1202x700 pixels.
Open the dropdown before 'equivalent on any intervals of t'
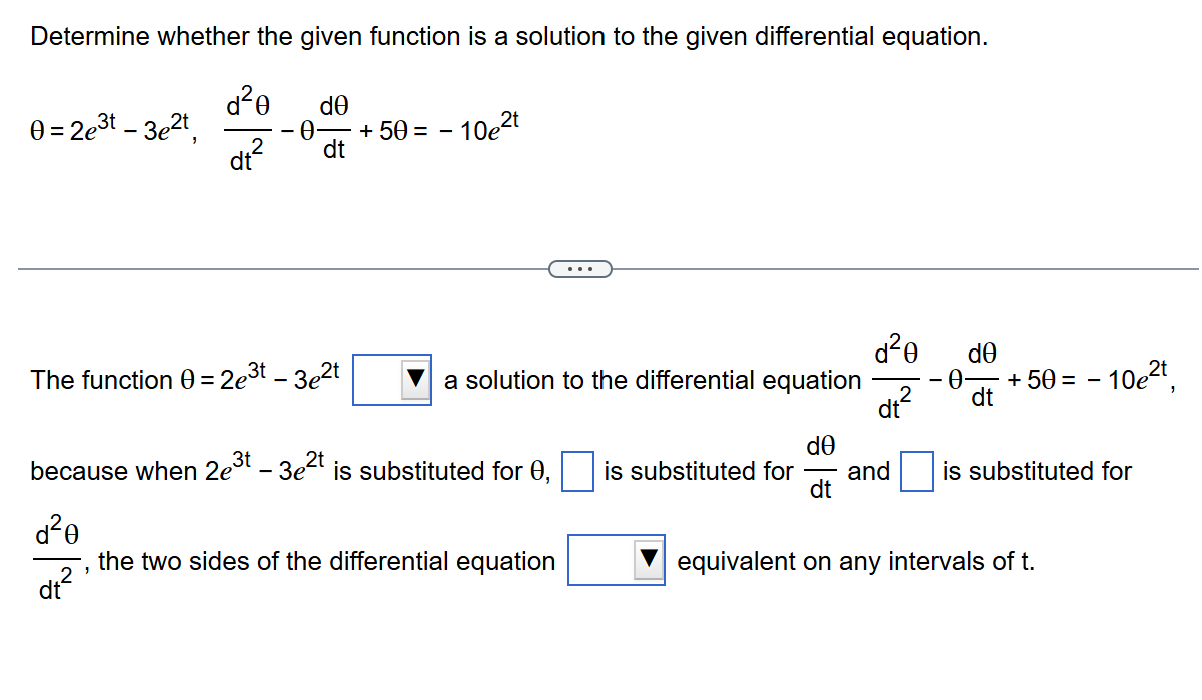click(616, 561)
